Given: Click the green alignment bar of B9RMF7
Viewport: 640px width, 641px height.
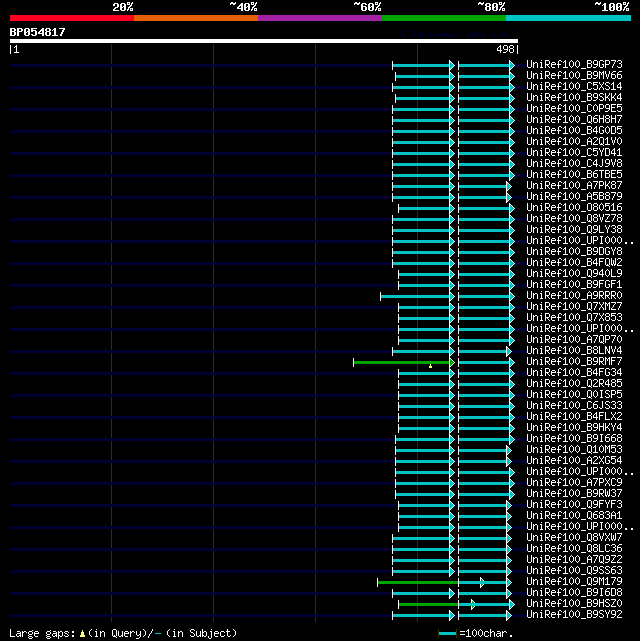Looking at the screenshot, I should pos(404,363).
